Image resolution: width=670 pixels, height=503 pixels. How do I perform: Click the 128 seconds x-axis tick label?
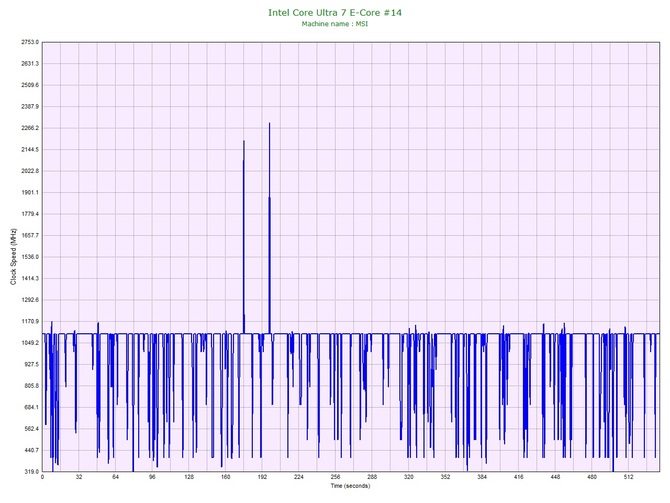tap(189, 477)
